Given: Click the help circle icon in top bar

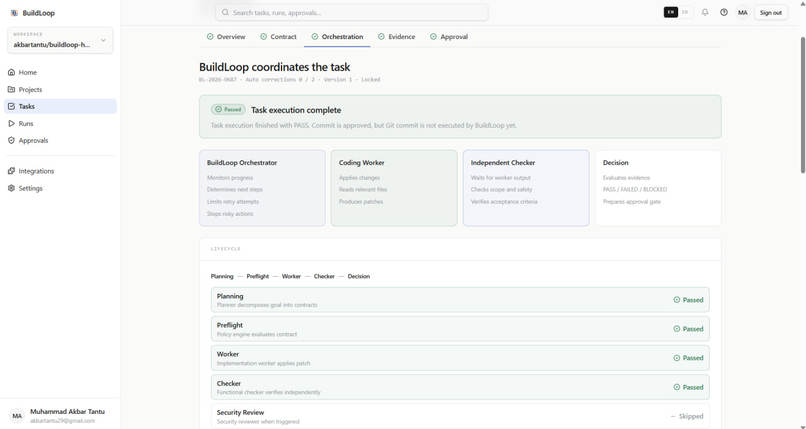Looking at the screenshot, I should click(724, 12).
